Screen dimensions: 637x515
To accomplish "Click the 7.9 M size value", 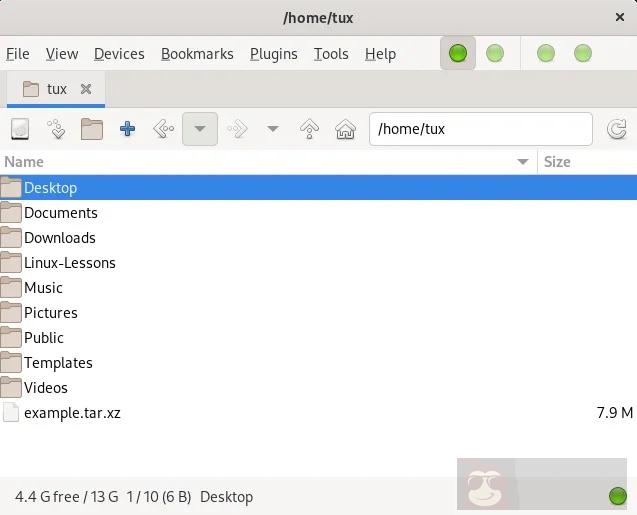I will click(x=615, y=413).
